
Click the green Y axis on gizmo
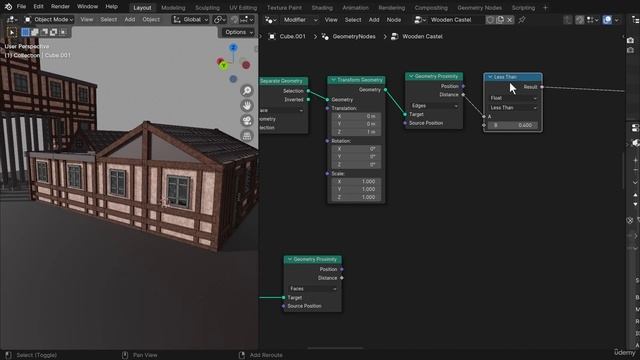coord(223,65)
